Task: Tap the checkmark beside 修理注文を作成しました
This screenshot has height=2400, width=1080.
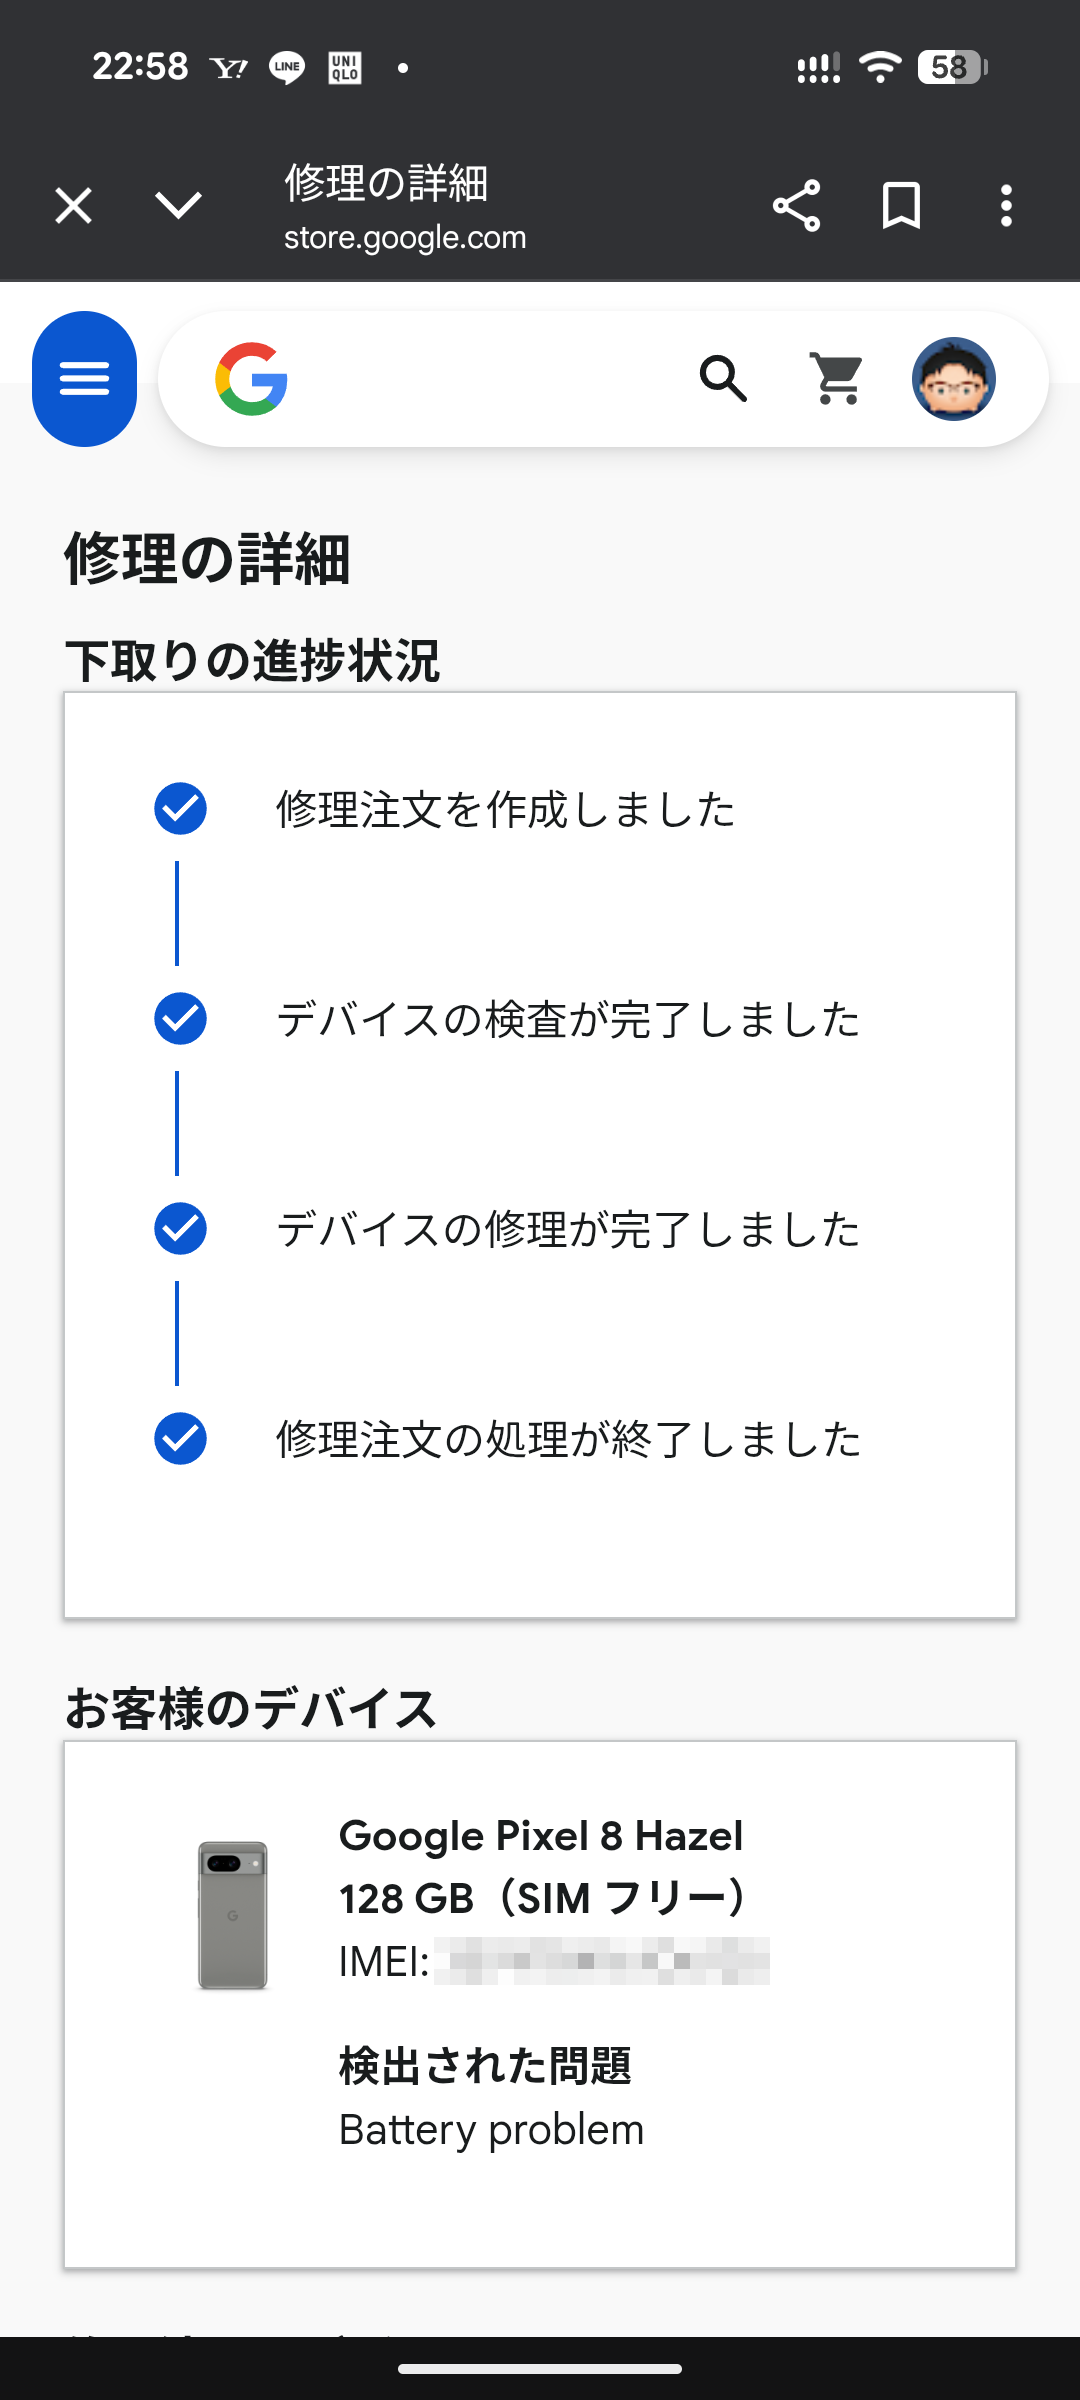Action: click(x=180, y=808)
